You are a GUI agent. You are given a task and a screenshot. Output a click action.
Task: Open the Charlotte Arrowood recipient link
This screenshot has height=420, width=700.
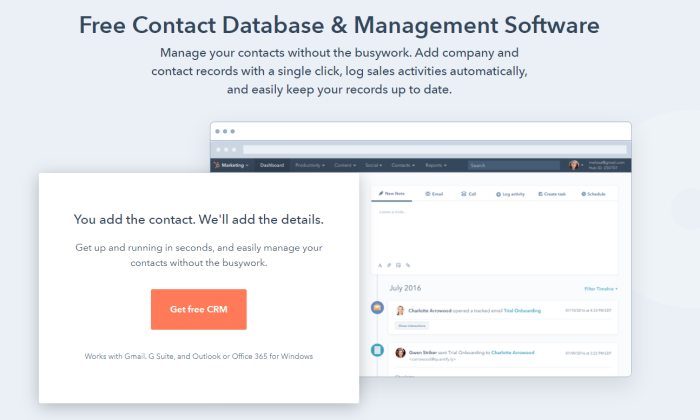512,353
